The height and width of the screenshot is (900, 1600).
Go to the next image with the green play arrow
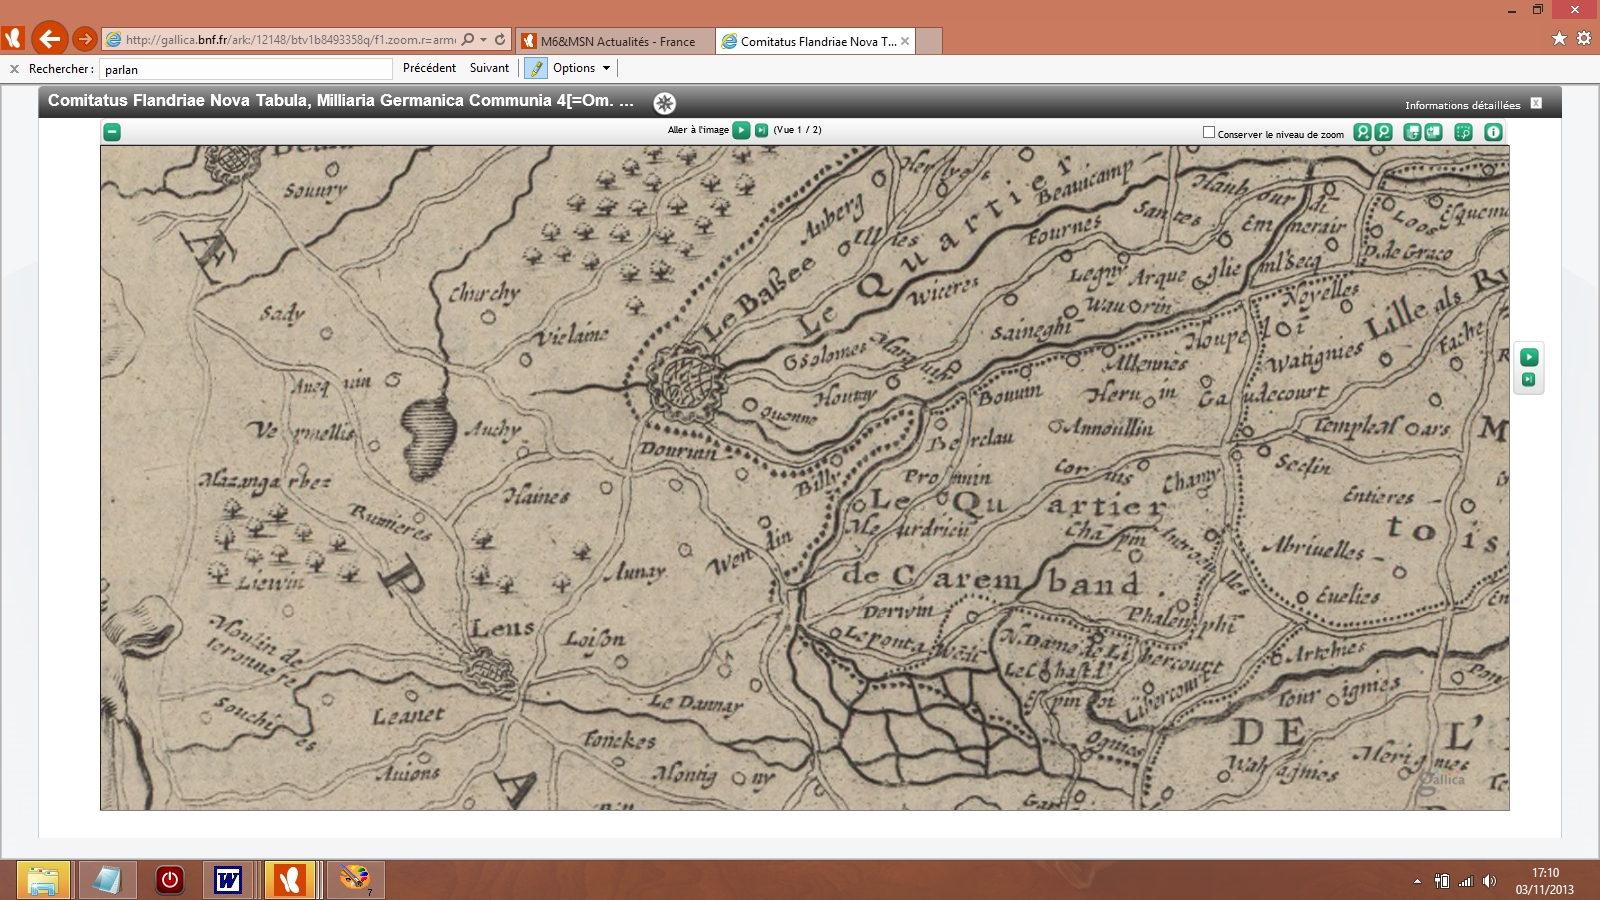coord(741,130)
